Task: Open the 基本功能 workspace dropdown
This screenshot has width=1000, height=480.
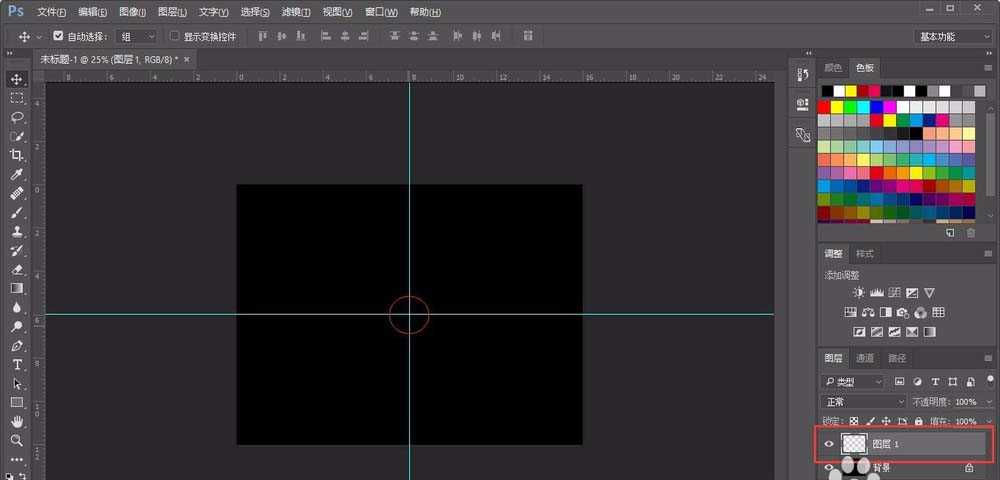Action: [x=953, y=36]
